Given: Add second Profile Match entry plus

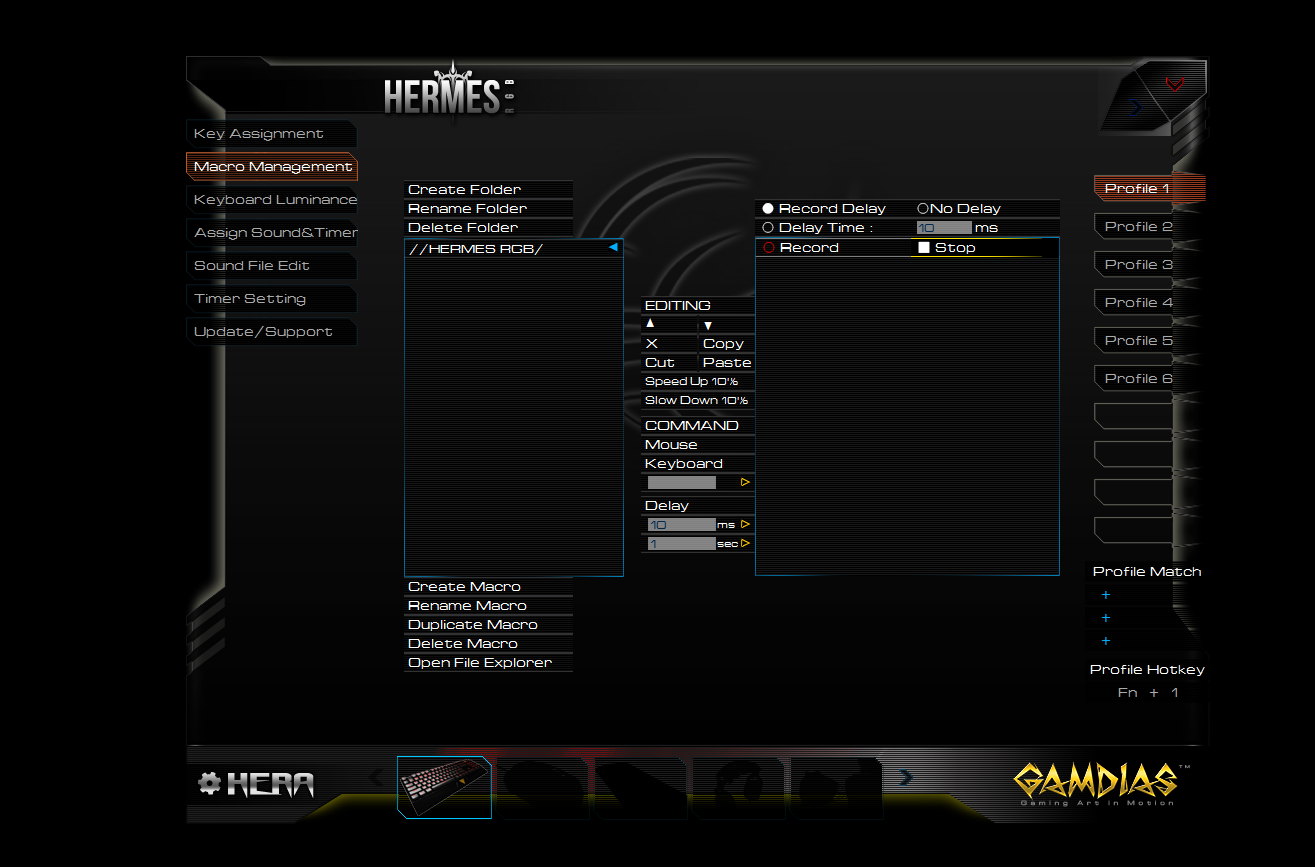Looking at the screenshot, I should point(1105,618).
